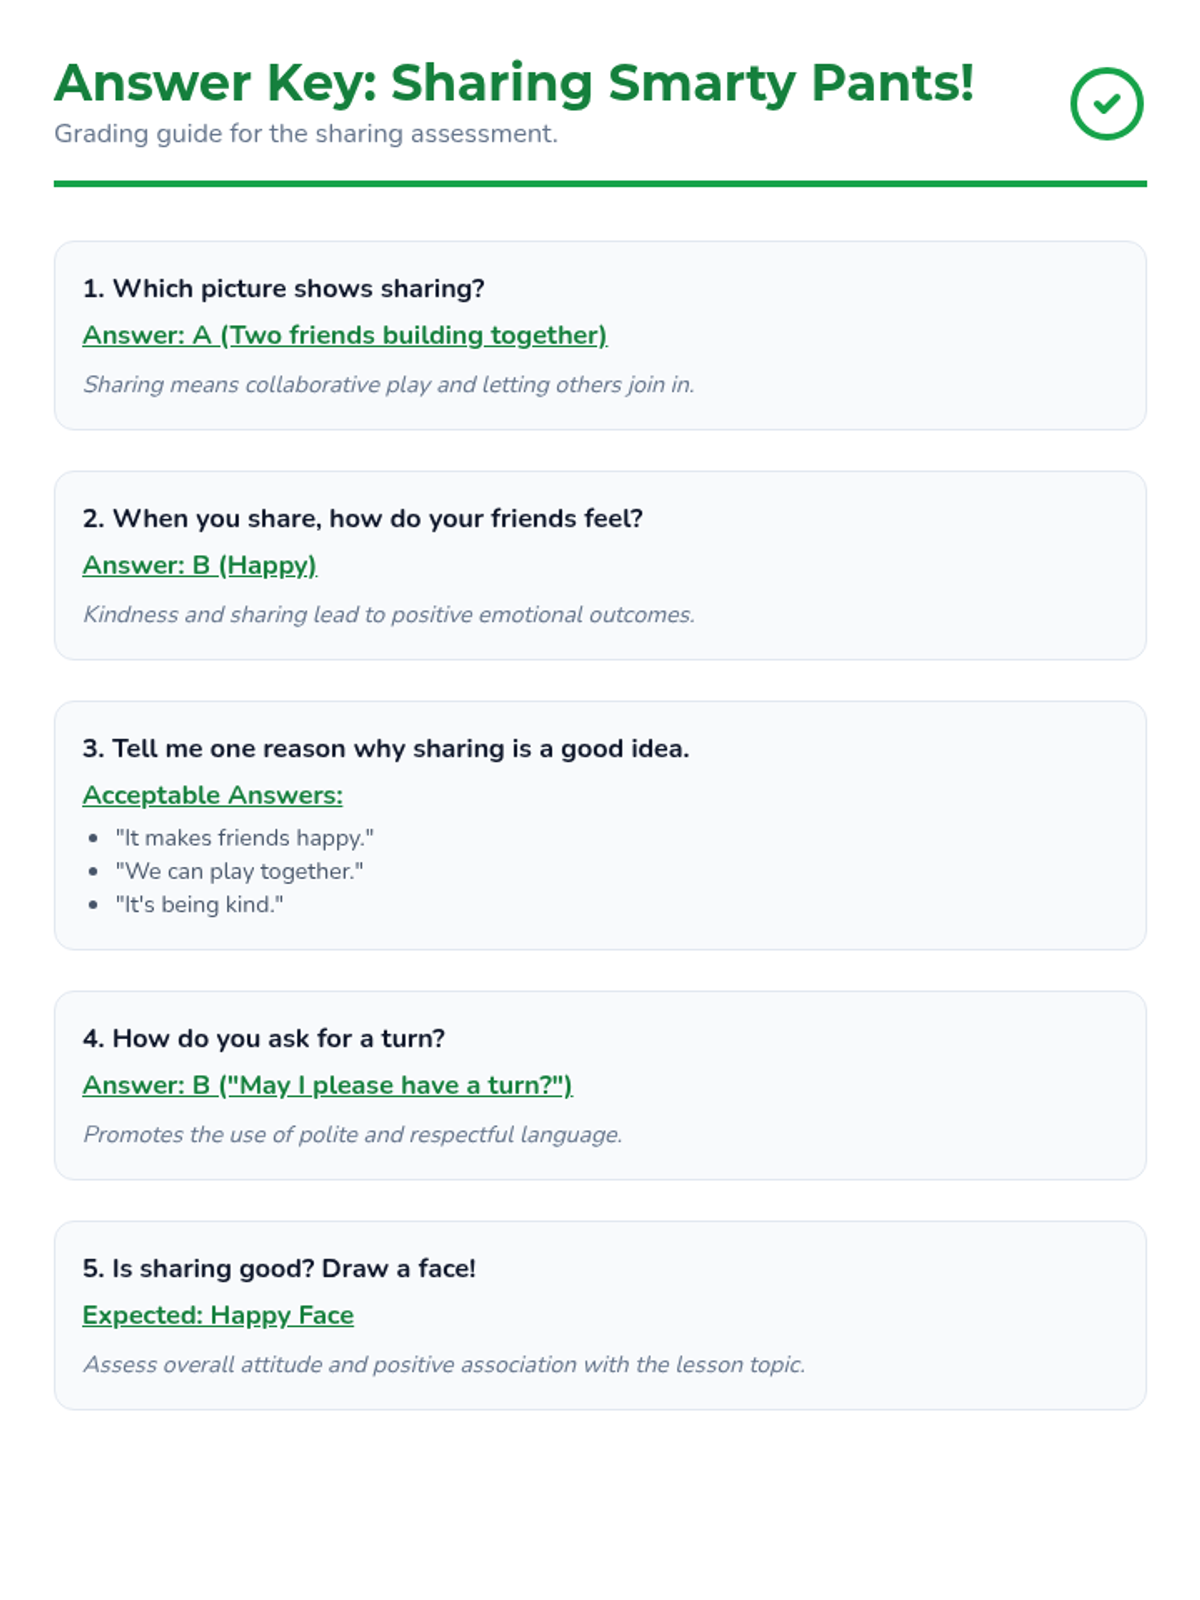
Task: Open the "Answer: B (Happy)" link
Action: coord(199,565)
